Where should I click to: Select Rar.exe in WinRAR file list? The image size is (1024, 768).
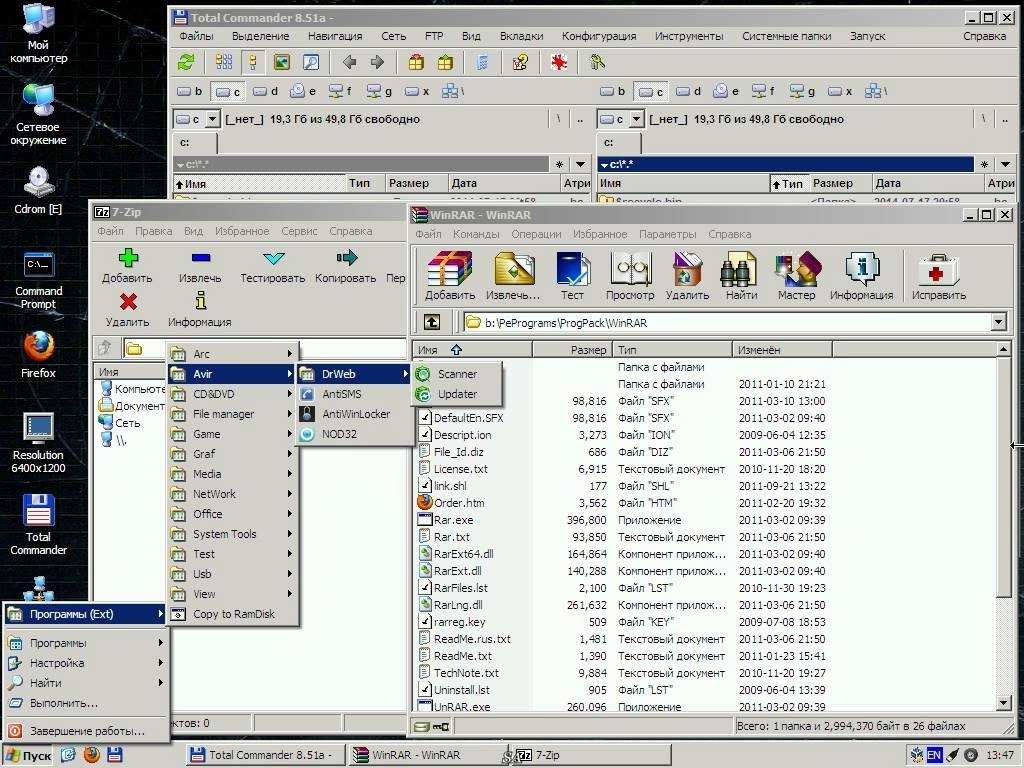[454, 520]
